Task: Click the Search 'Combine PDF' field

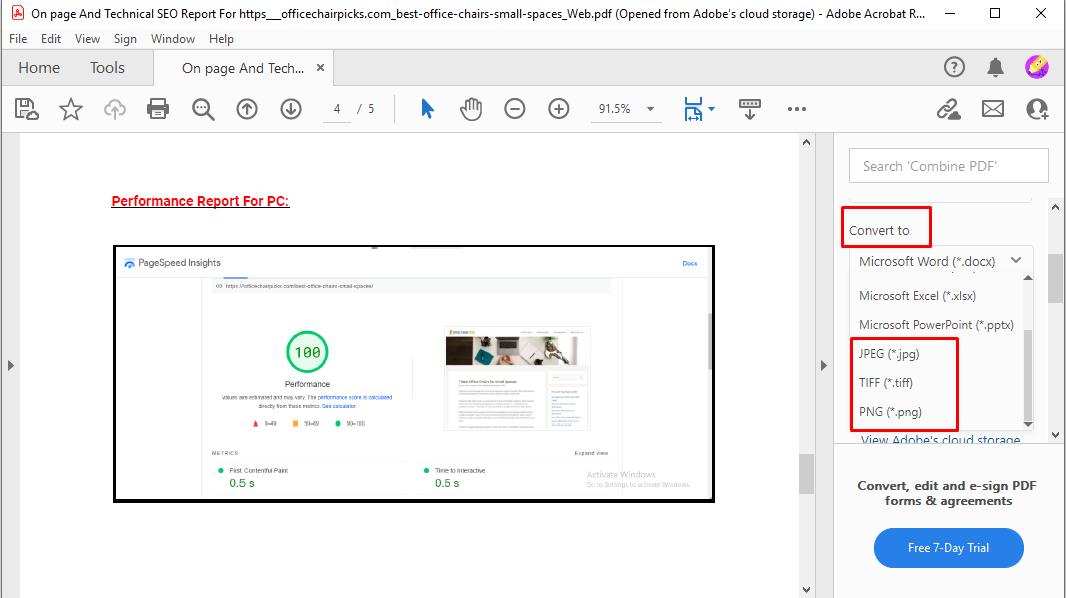Action: tap(948, 165)
